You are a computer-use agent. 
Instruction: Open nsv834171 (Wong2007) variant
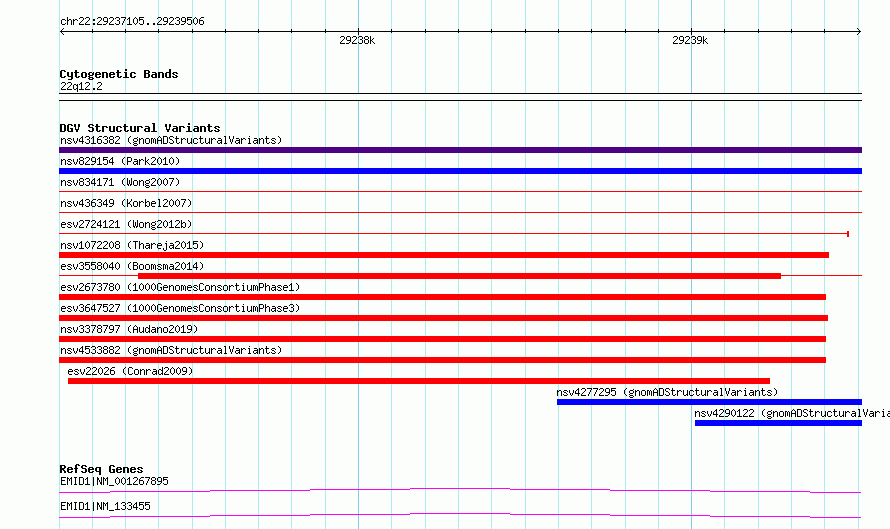click(x=120, y=182)
